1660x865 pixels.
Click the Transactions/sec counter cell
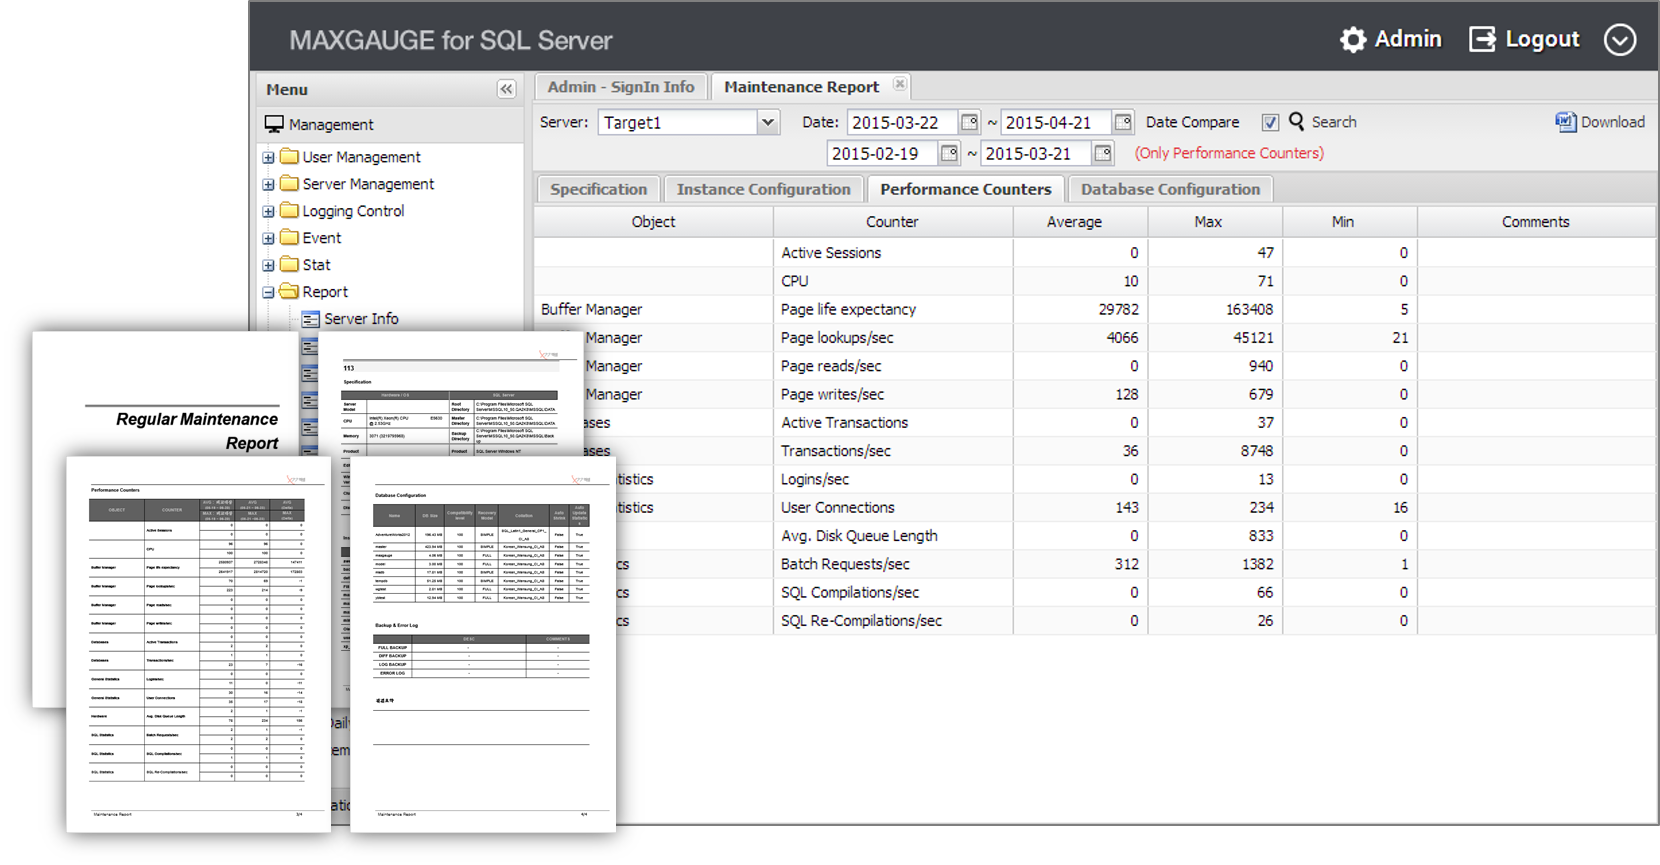coord(892,451)
